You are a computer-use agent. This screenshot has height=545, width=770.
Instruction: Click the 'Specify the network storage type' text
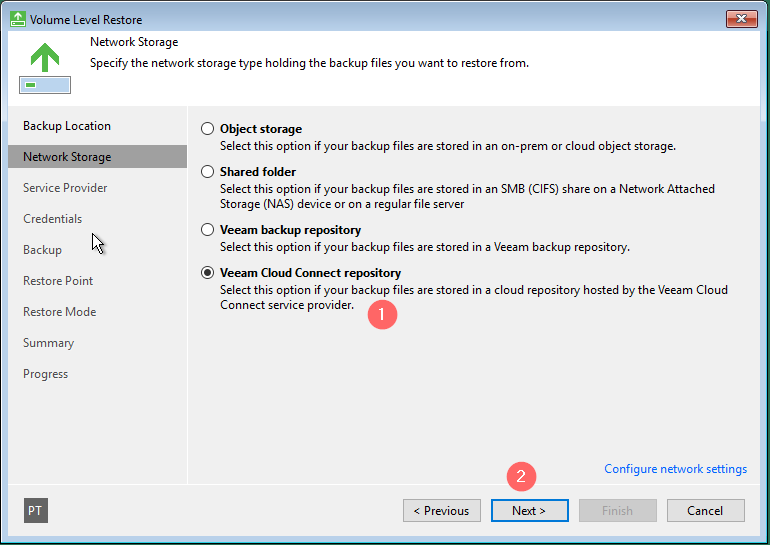pos(309,63)
